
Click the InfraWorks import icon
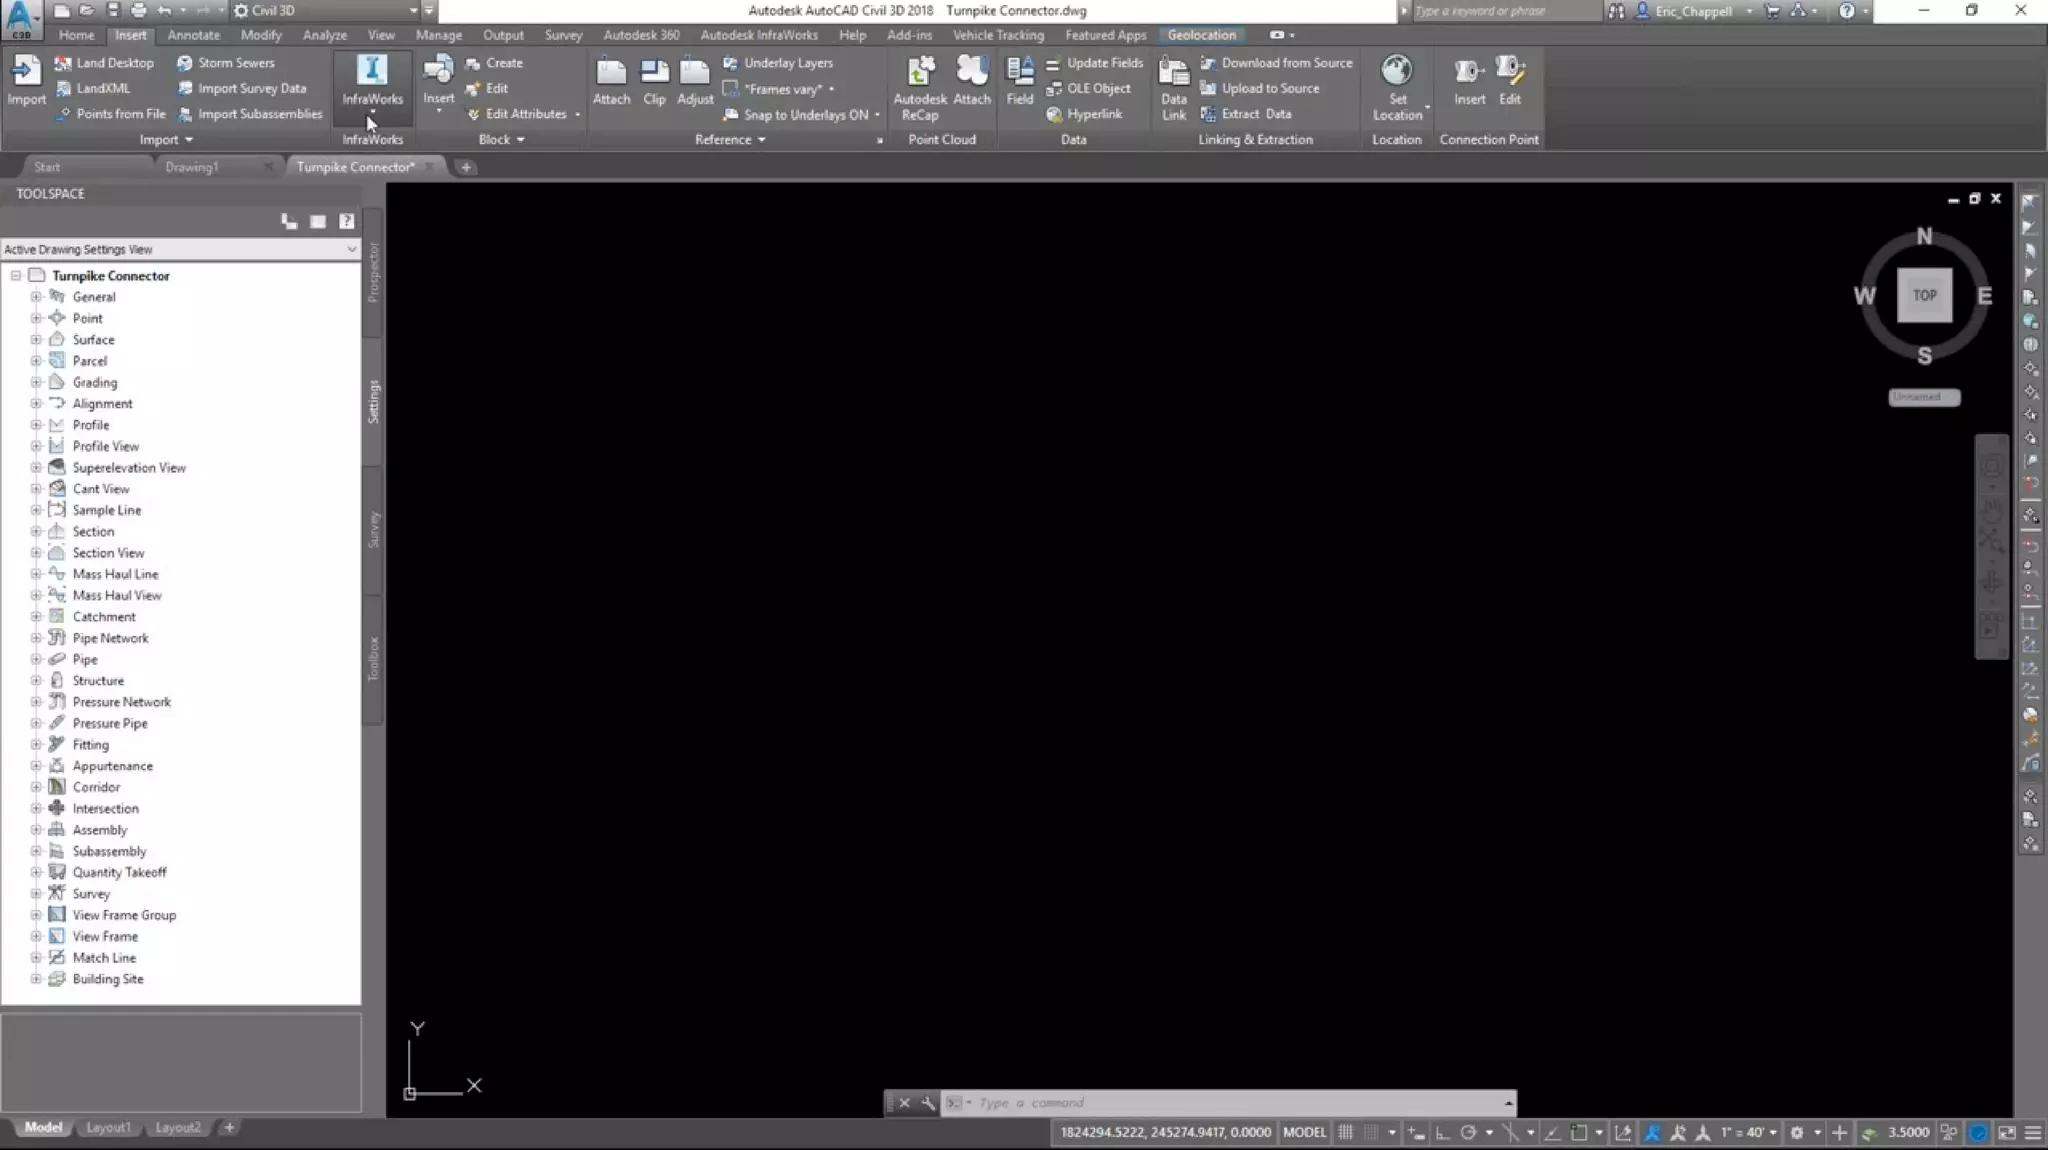point(372,72)
